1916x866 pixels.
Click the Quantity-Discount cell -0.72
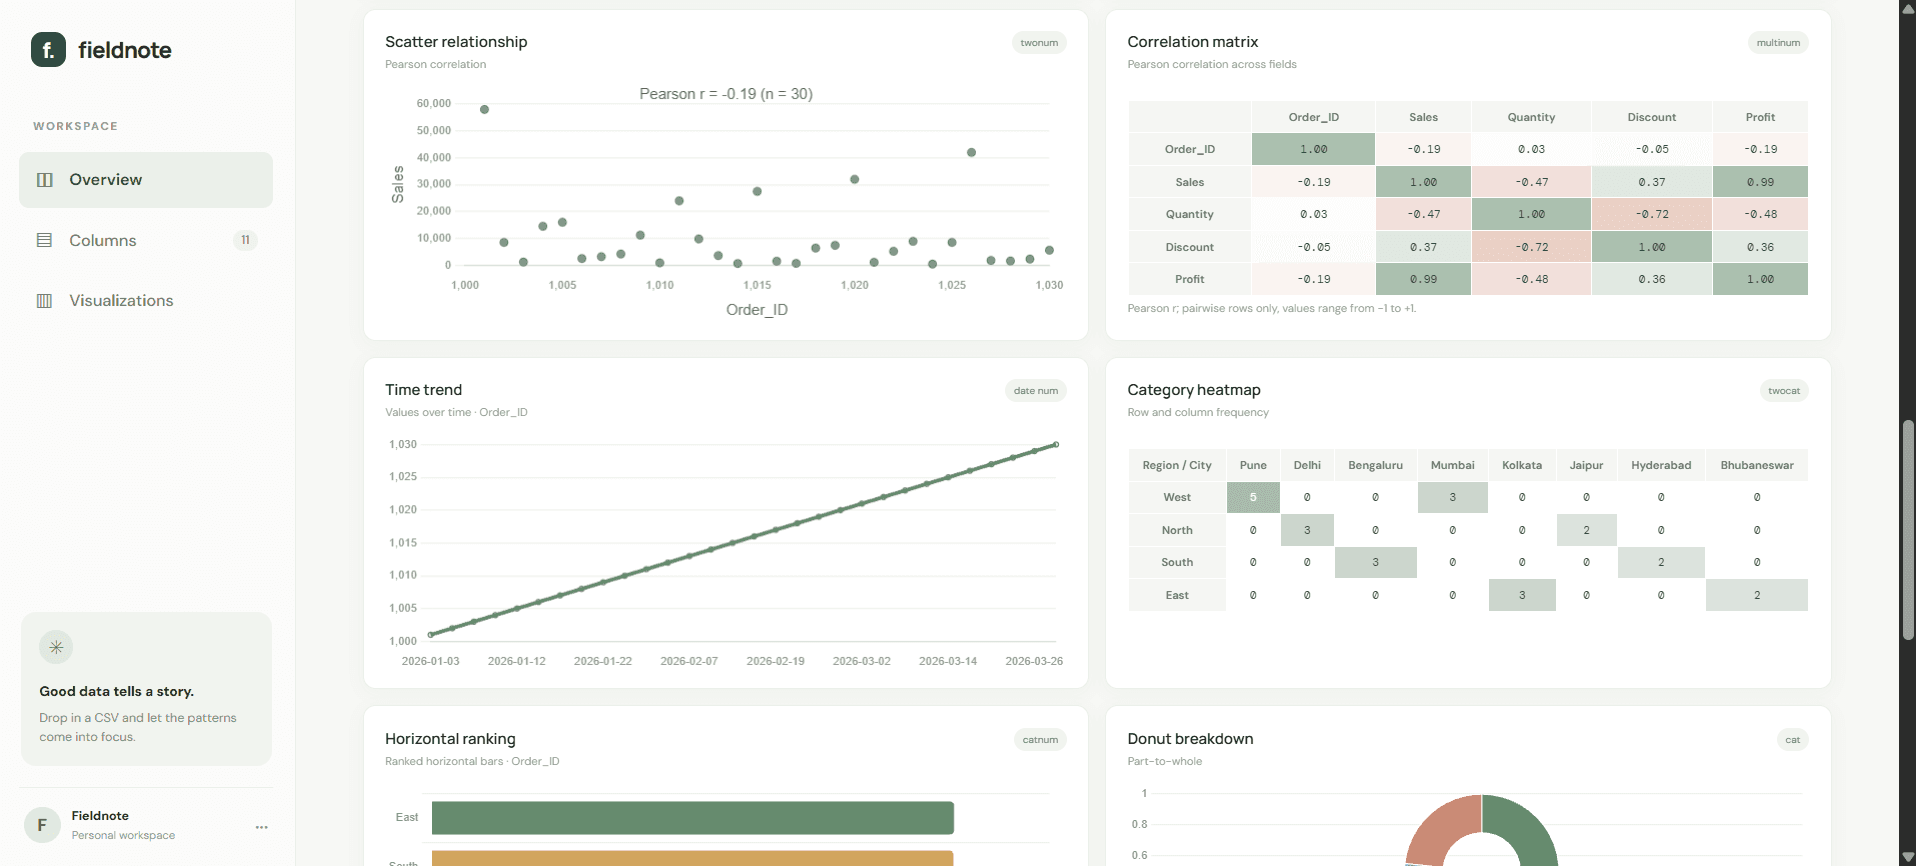pos(1651,214)
